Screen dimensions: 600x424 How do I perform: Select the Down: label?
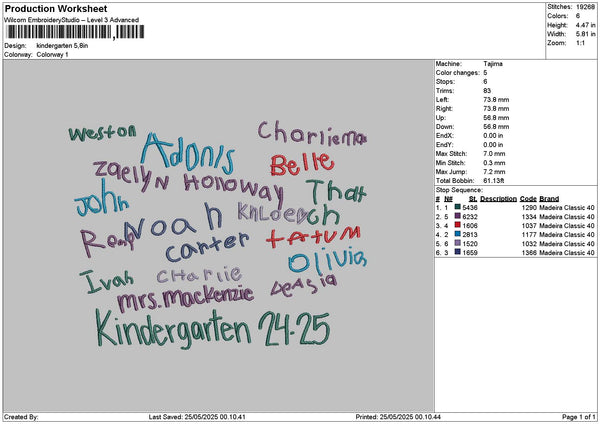(445, 127)
